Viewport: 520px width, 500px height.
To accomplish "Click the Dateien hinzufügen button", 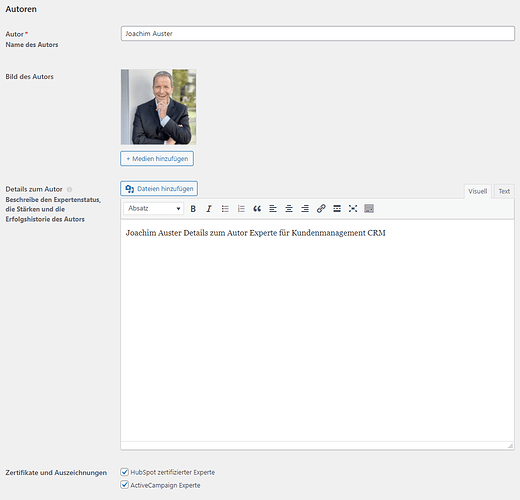I will pyautogui.click(x=159, y=189).
